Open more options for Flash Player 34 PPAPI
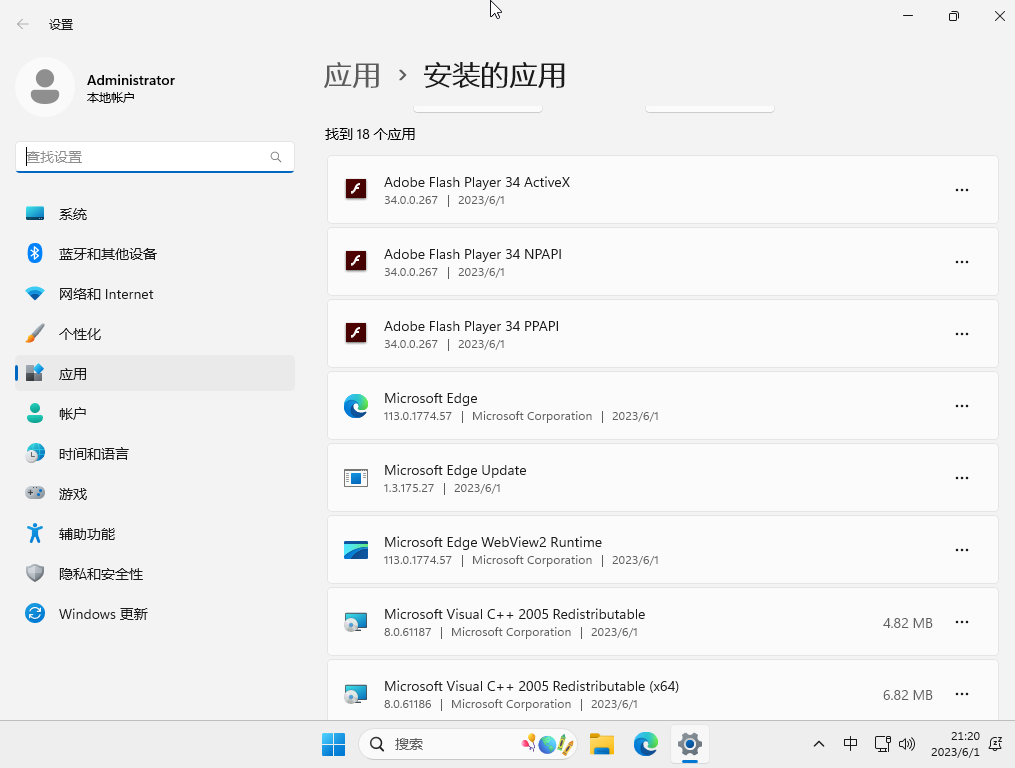Viewport: 1015px width, 768px height. point(962,333)
